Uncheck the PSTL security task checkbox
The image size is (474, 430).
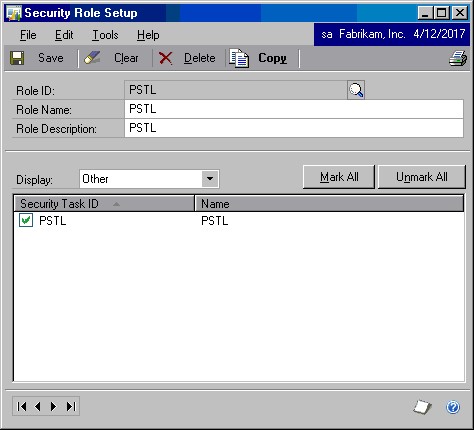26,220
